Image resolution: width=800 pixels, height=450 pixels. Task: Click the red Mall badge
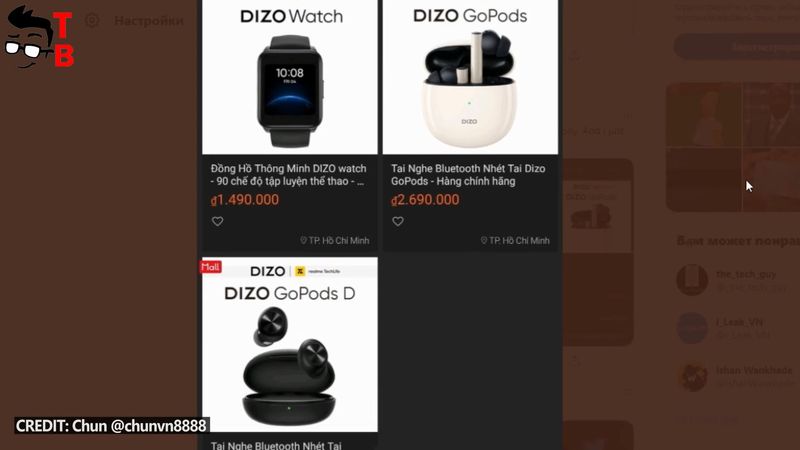pos(210,267)
